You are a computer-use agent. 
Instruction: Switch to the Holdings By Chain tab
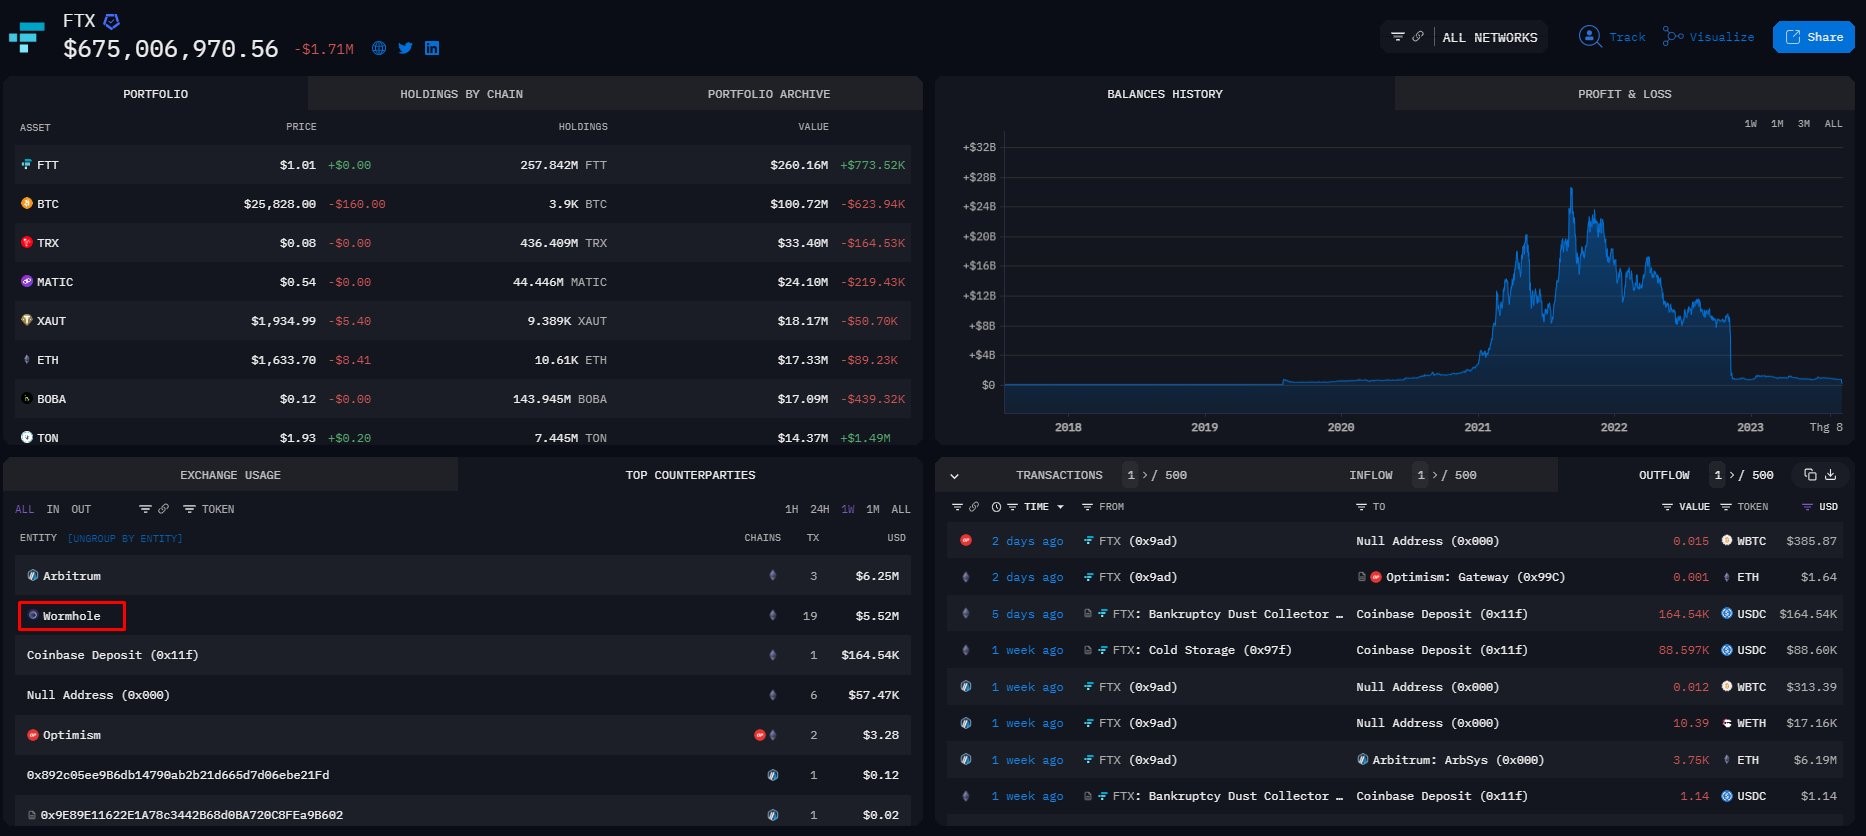click(461, 94)
